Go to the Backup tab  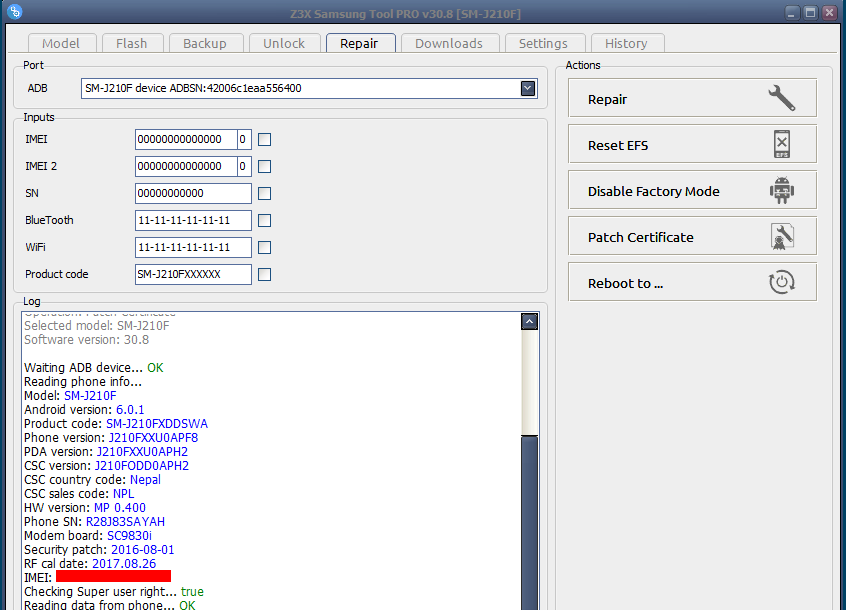(x=205, y=43)
